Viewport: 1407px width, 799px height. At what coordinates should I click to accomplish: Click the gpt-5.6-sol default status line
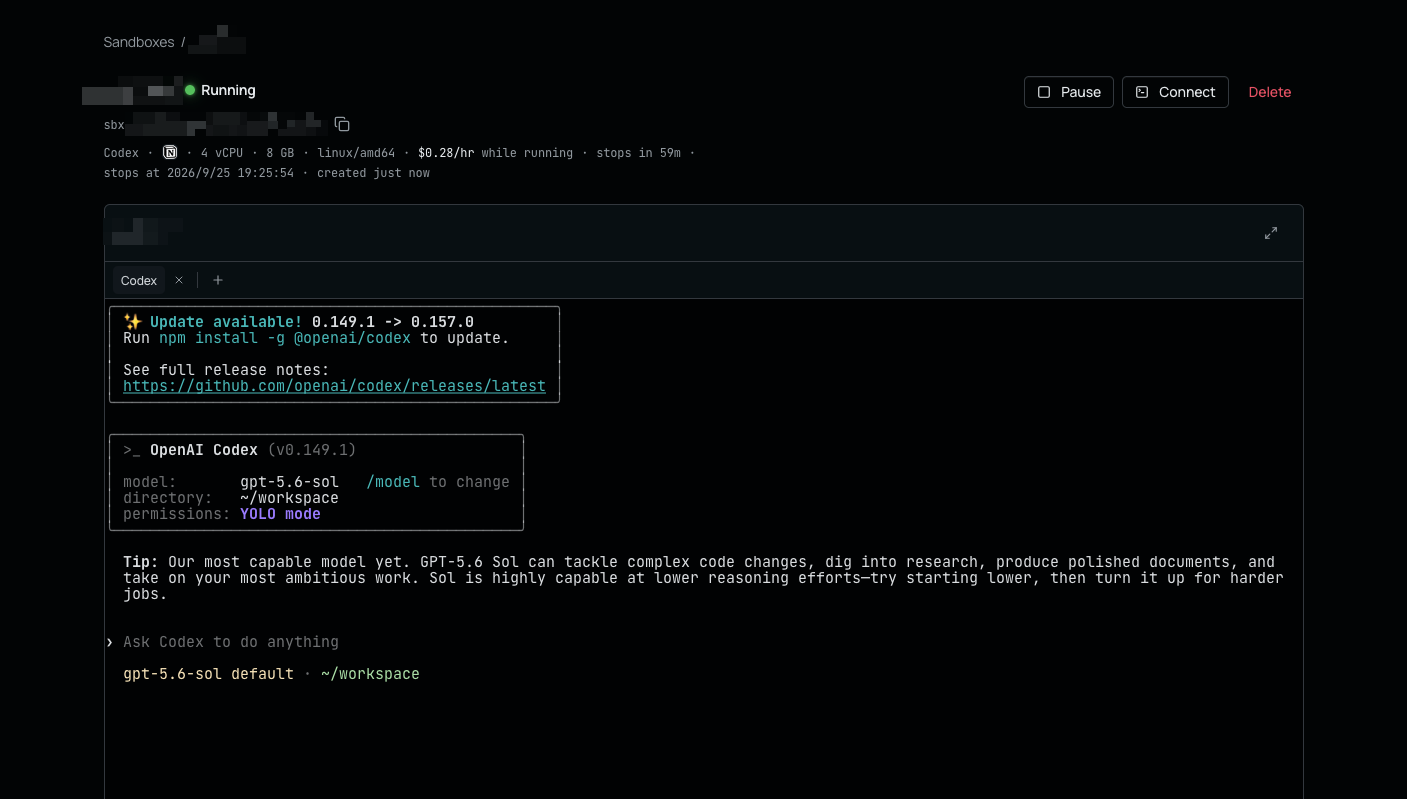(208, 674)
